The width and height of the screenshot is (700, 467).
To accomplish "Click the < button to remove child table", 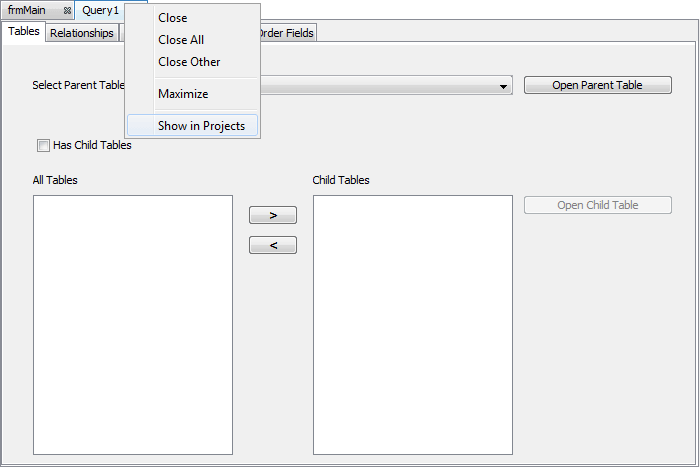I will 273,245.
